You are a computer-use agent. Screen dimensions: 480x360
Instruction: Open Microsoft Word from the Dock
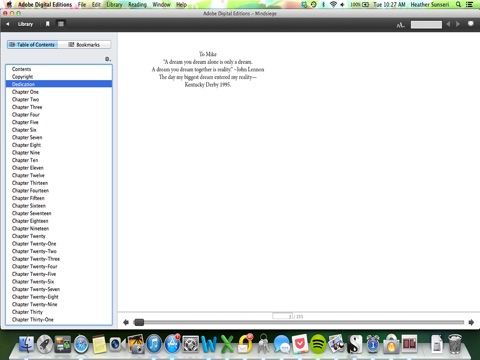[x=209, y=344]
